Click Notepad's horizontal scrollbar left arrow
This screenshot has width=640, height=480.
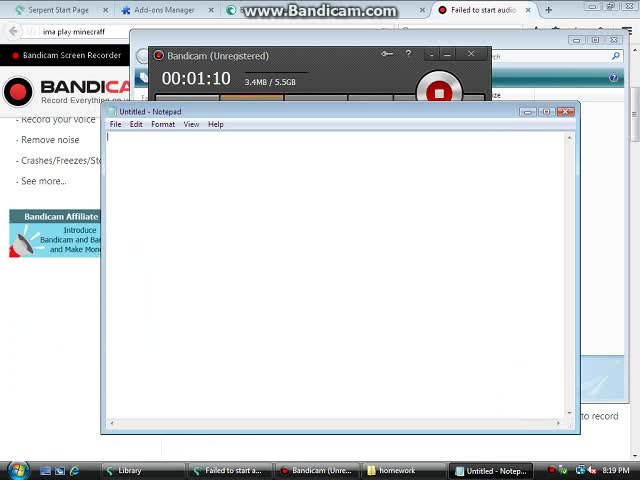pos(111,423)
